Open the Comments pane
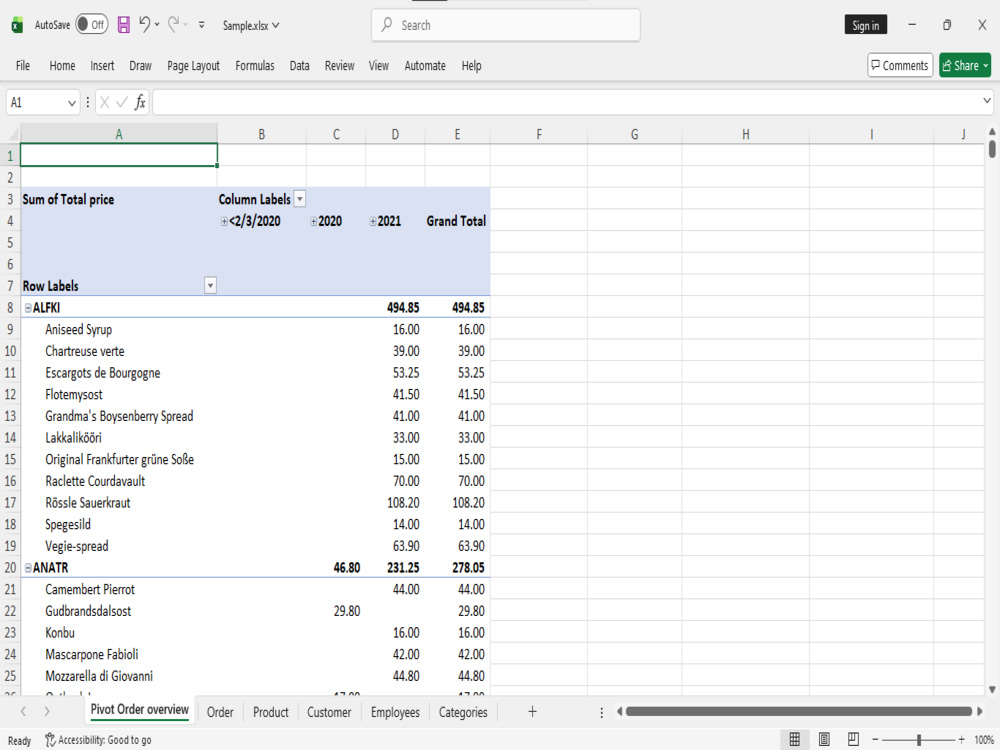 pos(899,64)
